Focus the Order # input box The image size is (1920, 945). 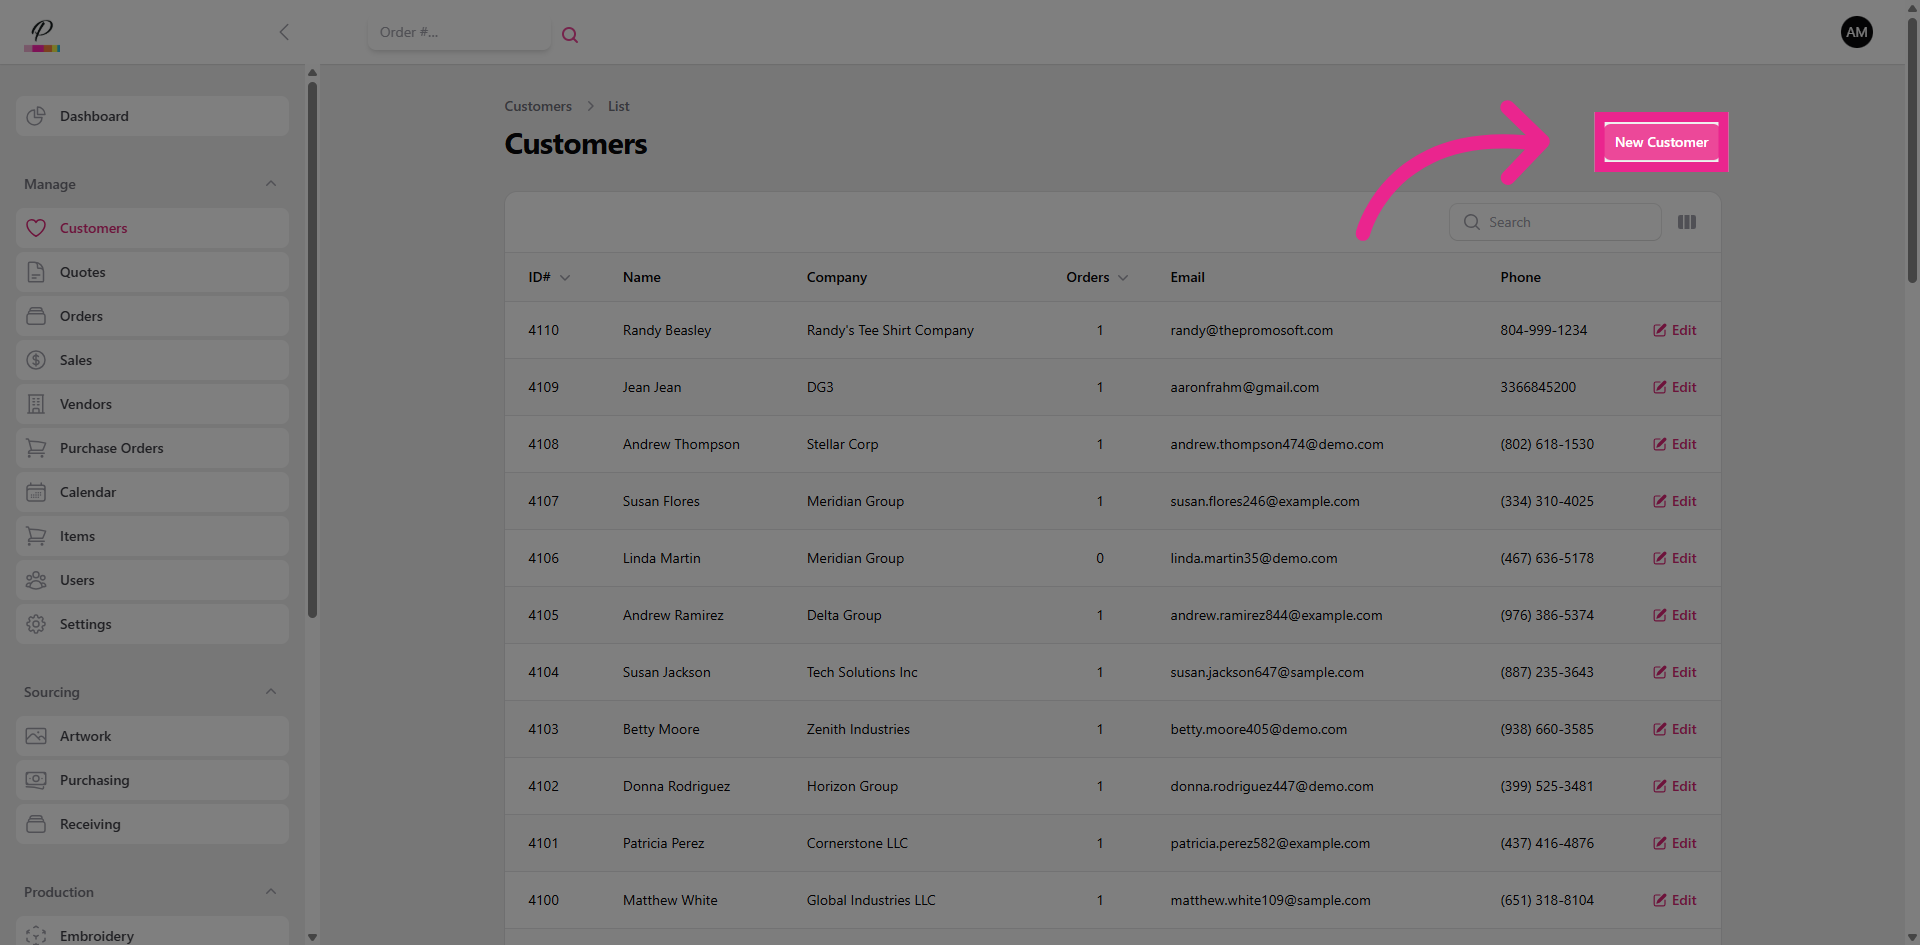[458, 33]
